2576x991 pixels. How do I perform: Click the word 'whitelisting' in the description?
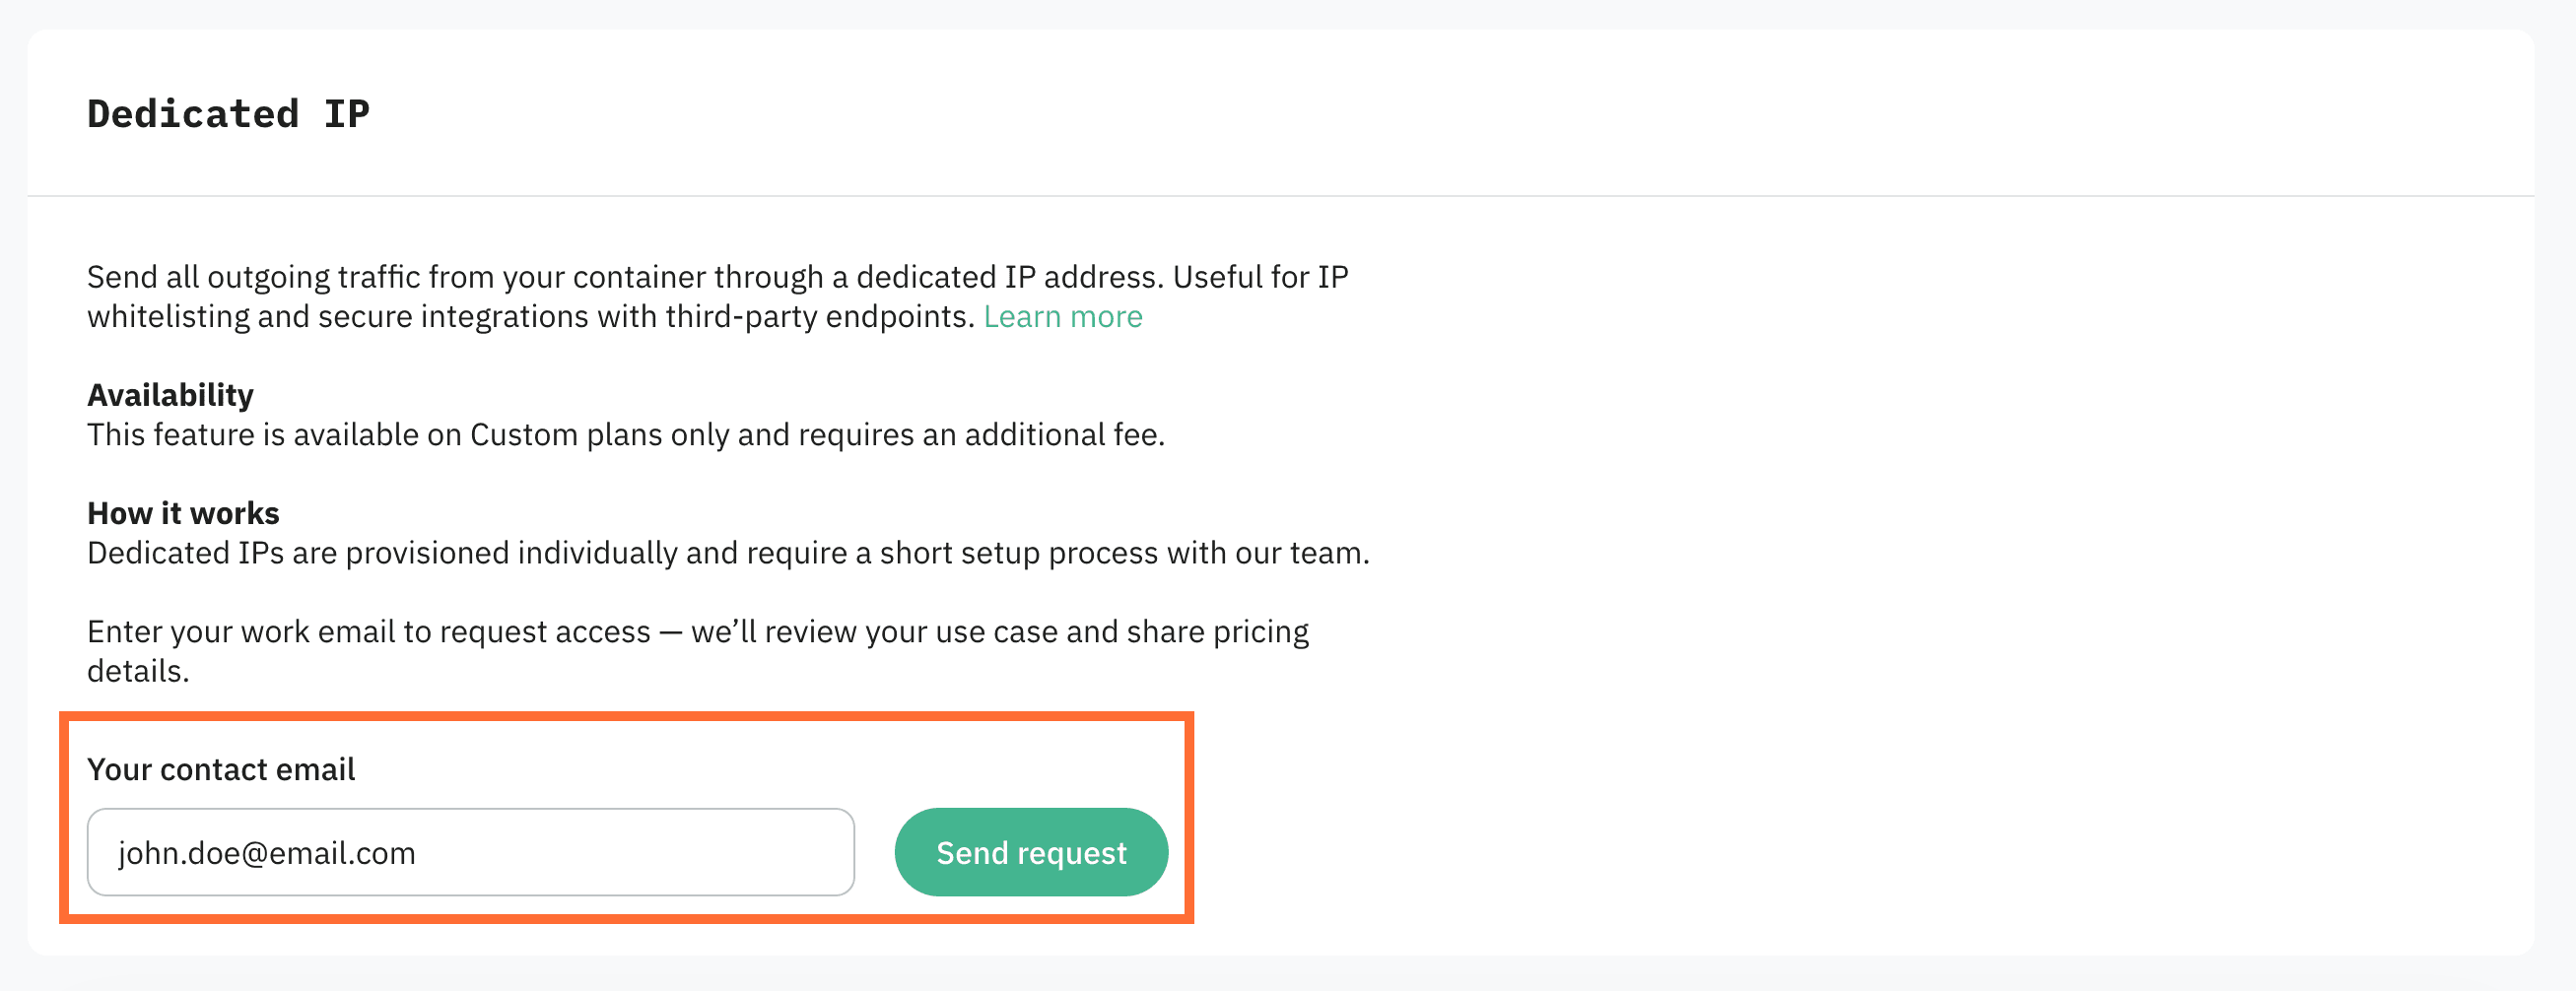coord(167,317)
